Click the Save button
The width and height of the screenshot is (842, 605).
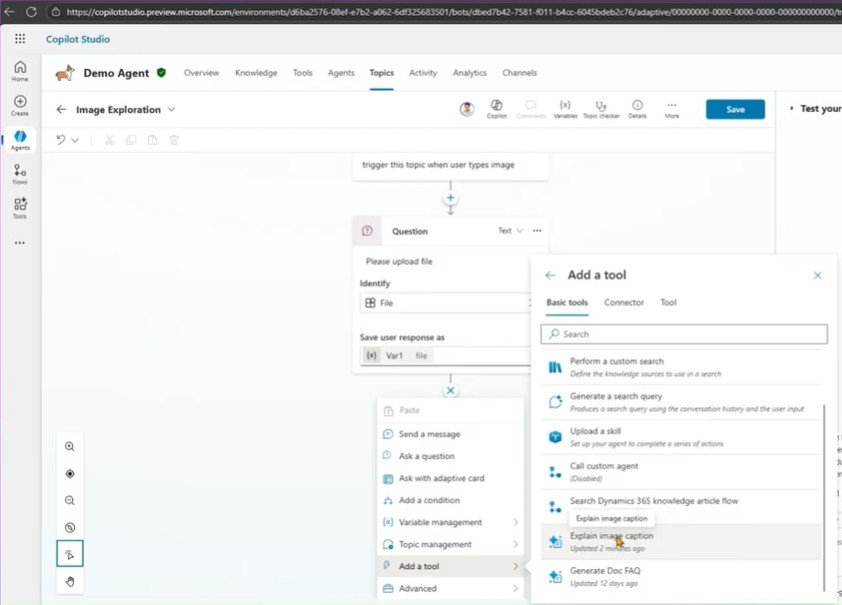[735, 109]
